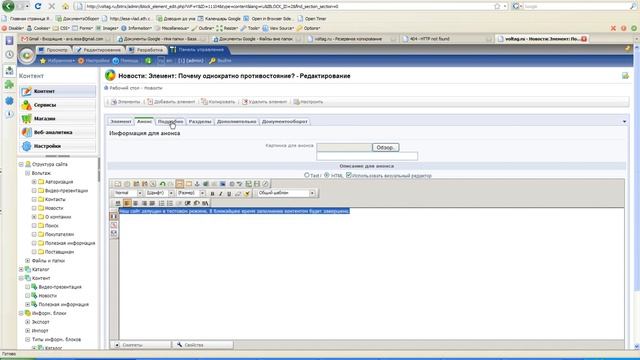Open Сервисы in left menu
This screenshot has height=360, width=640.
(58, 105)
